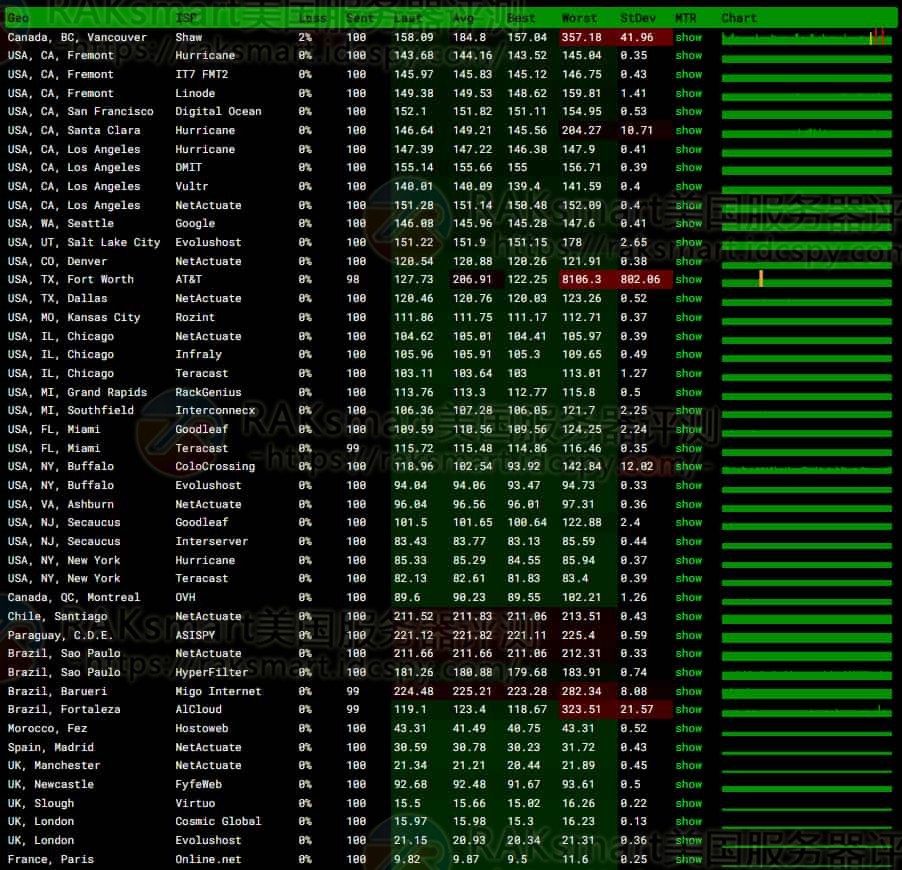
Task: Open show link for Google Seattle row
Action: tap(688, 224)
